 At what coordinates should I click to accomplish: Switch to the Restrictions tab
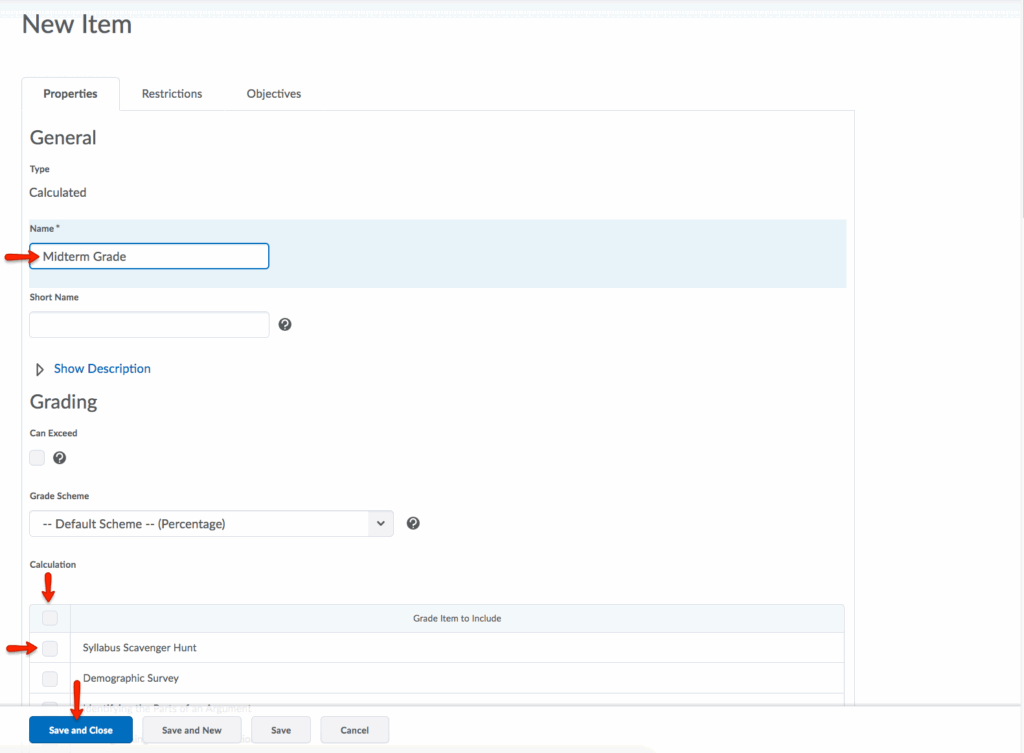click(172, 94)
